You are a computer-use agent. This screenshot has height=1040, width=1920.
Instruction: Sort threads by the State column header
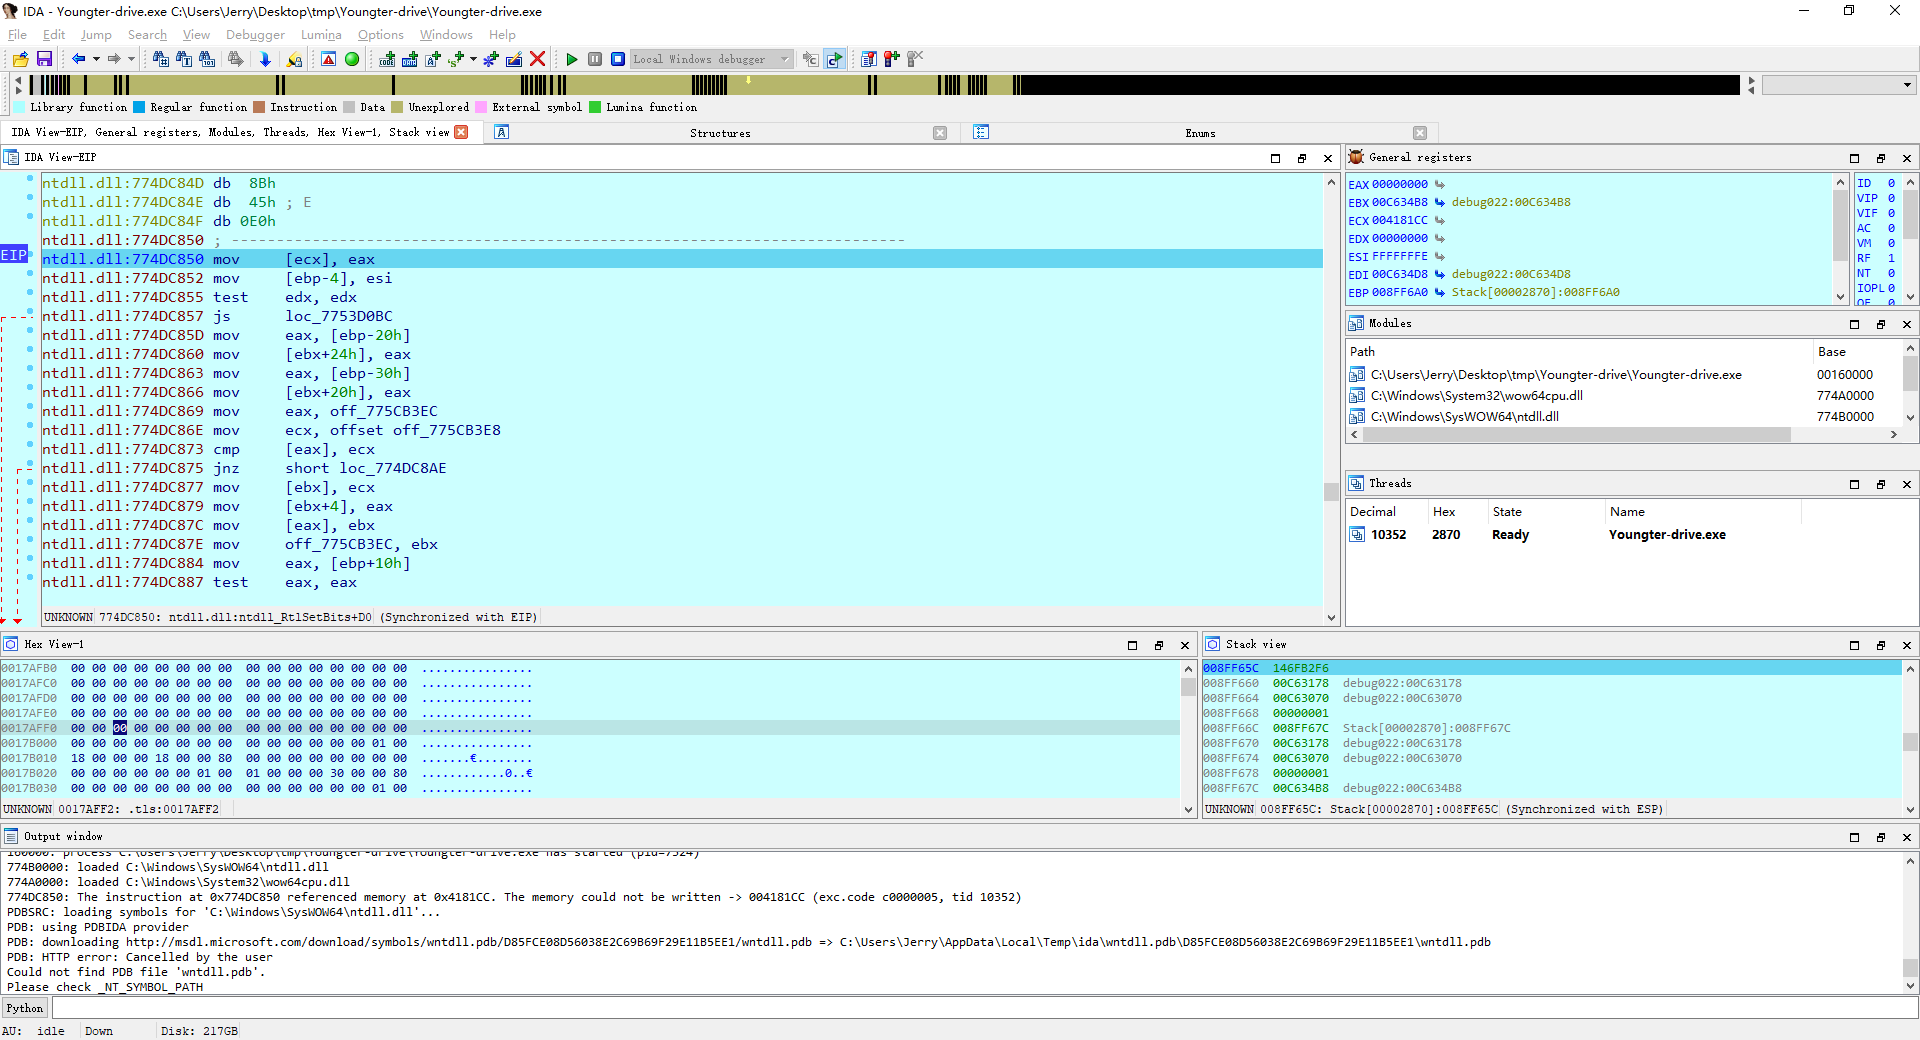click(x=1546, y=512)
